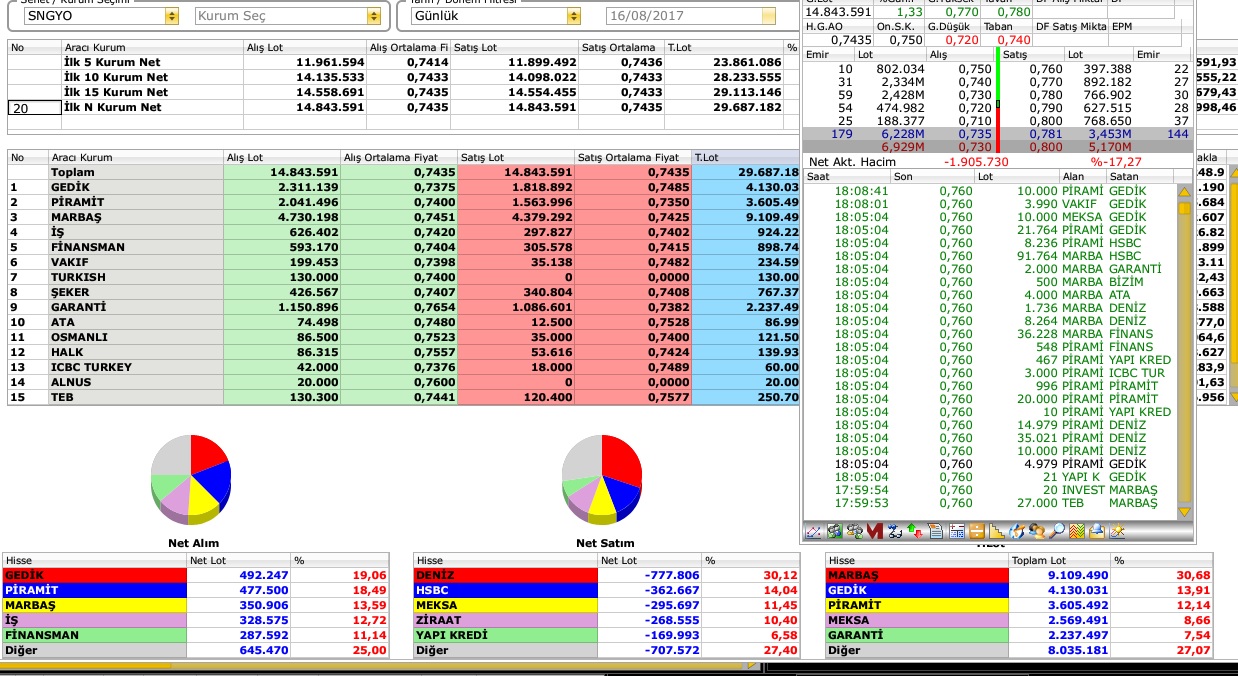
Task: Select FİNANSMAN row in main broker table
Action: pyautogui.click(x=403, y=247)
